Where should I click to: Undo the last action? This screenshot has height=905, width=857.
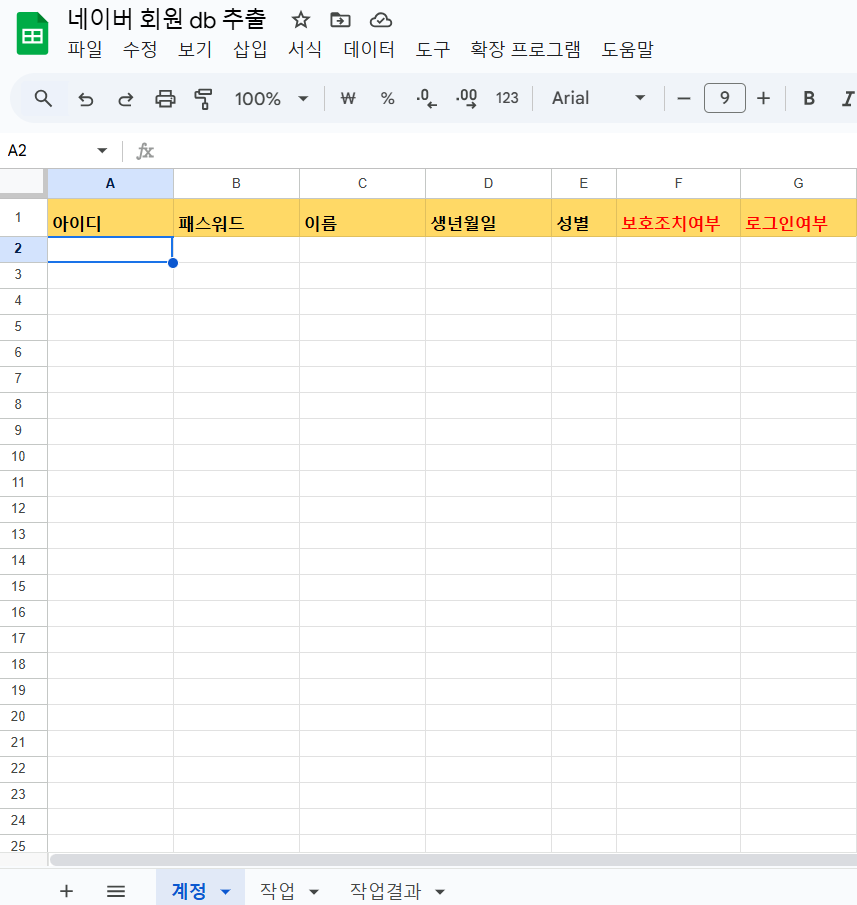point(85,99)
